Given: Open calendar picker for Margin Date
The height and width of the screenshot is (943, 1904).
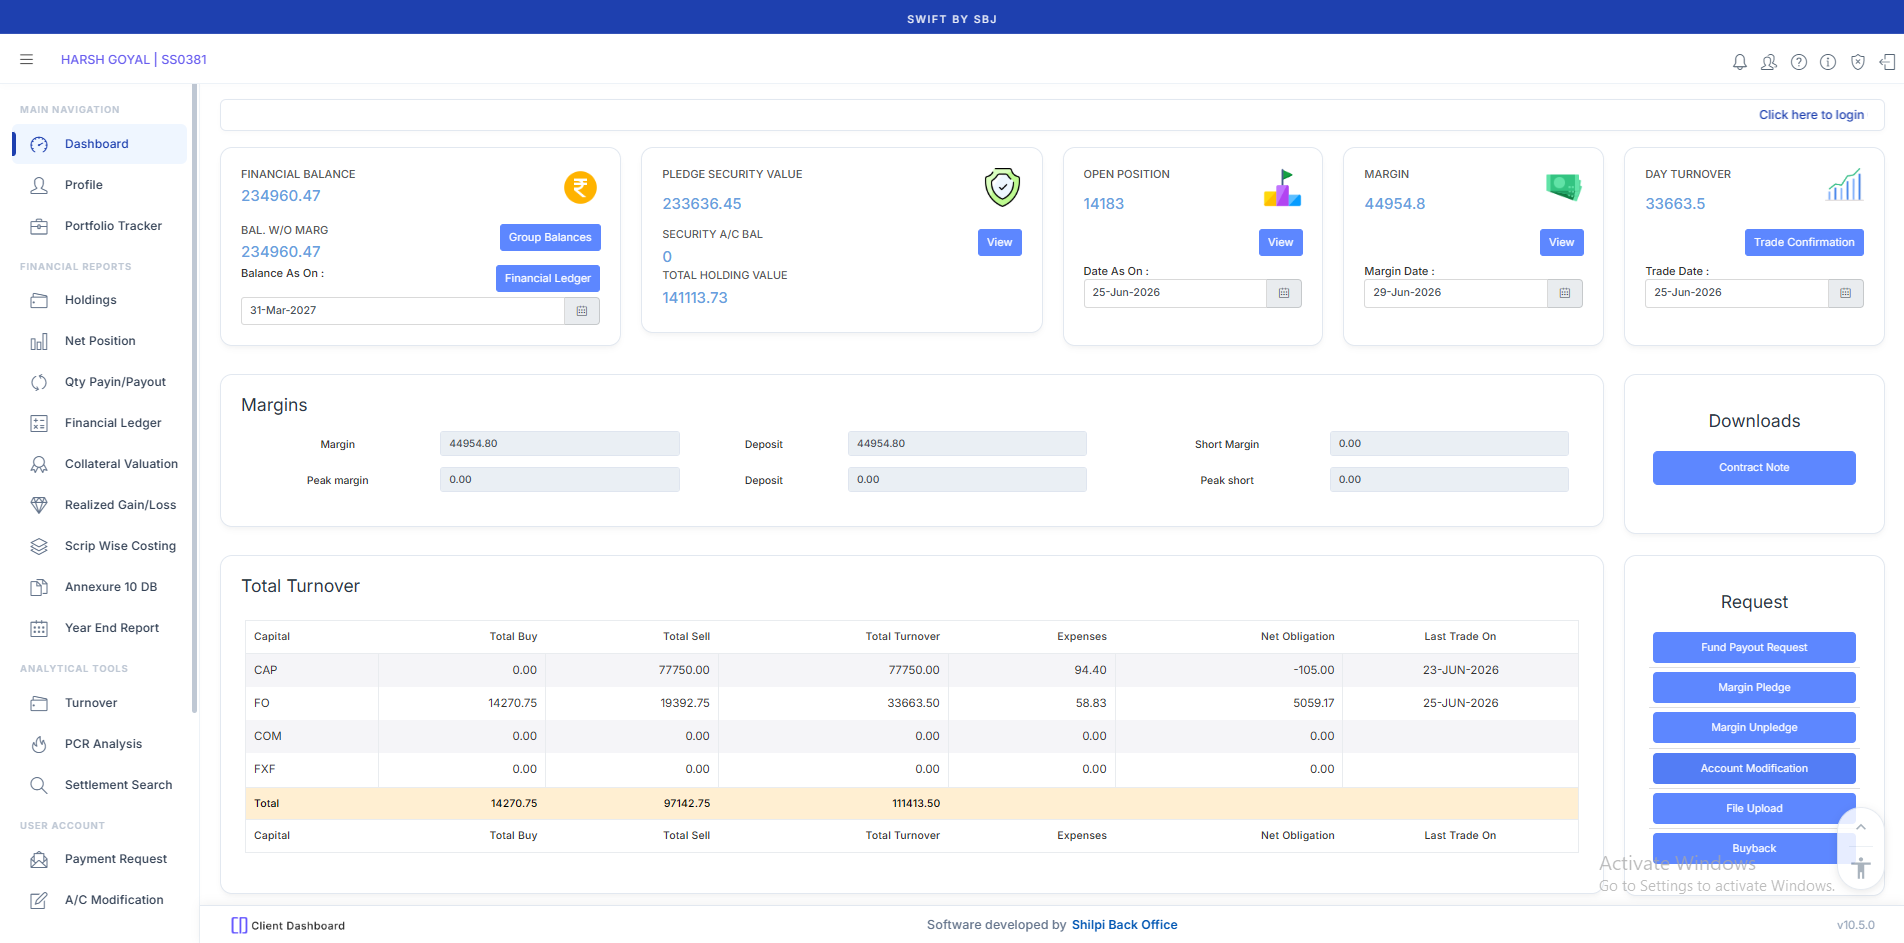Looking at the screenshot, I should (1565, 293).
